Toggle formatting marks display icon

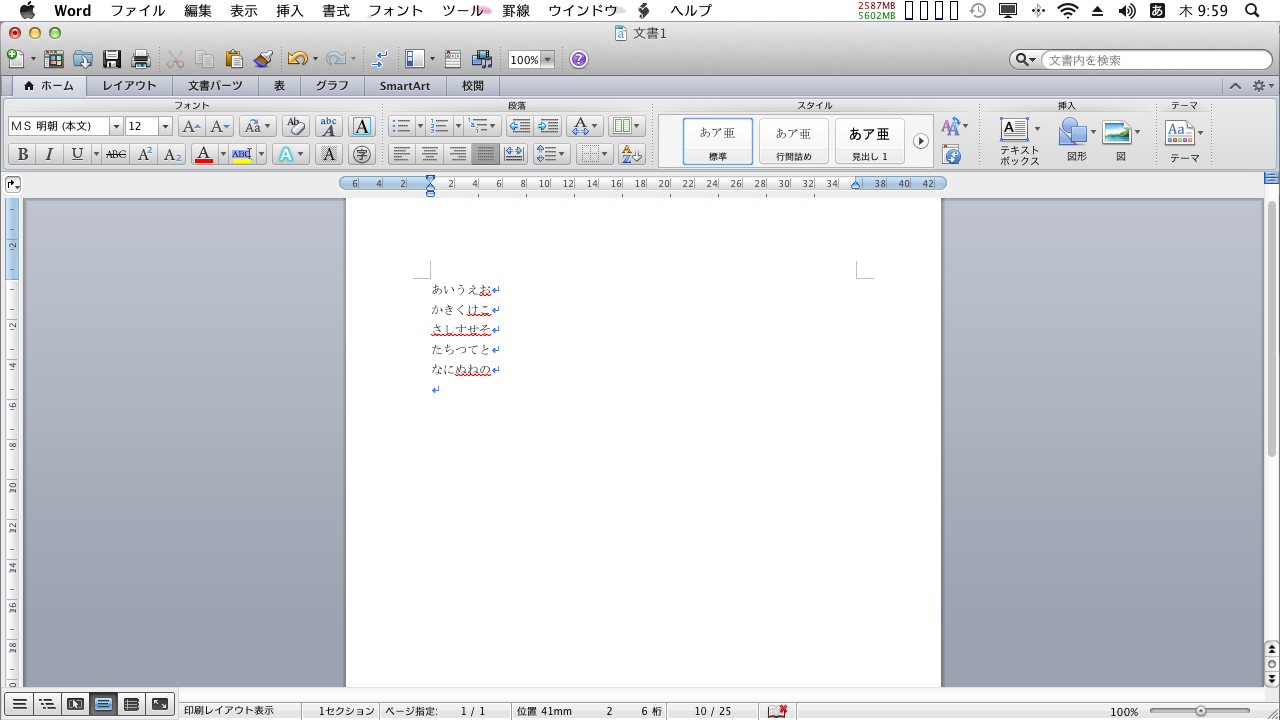click(x=380, y=59)
